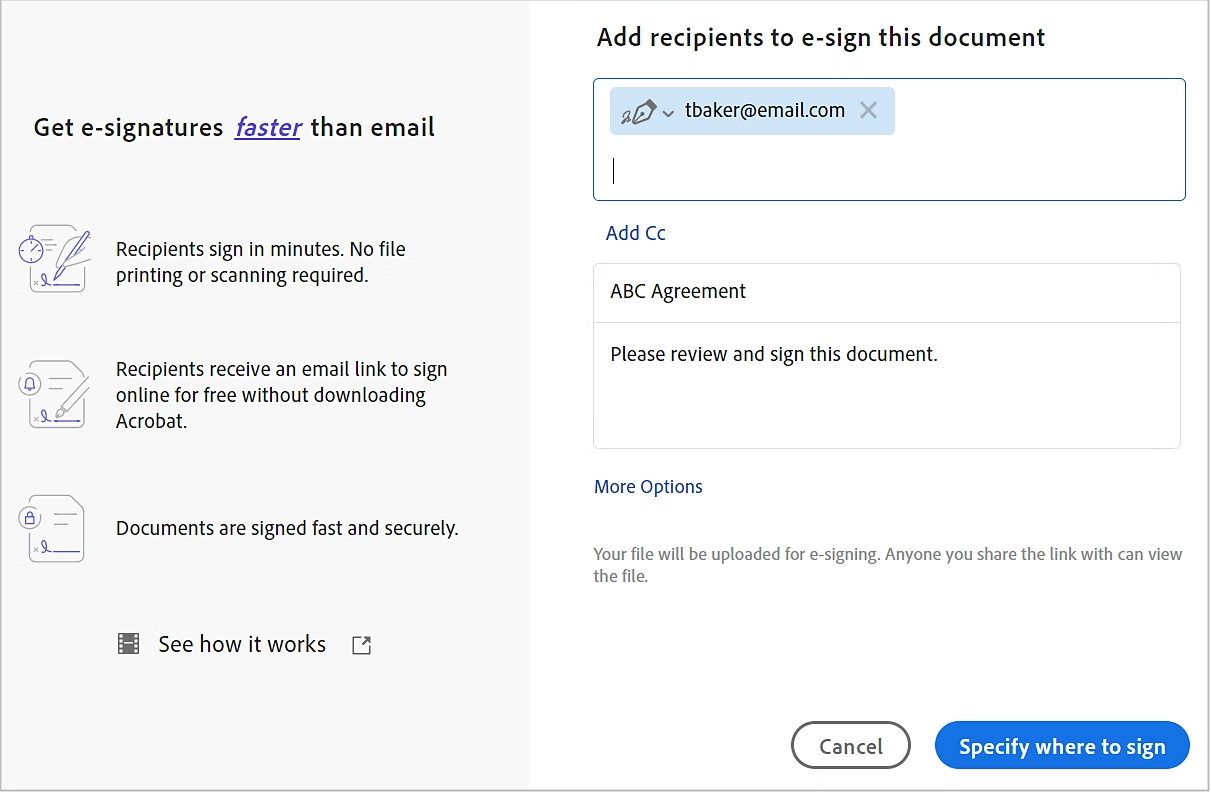
Task: Click the Specify where to sign button
Action: (x=1061, y=745)
